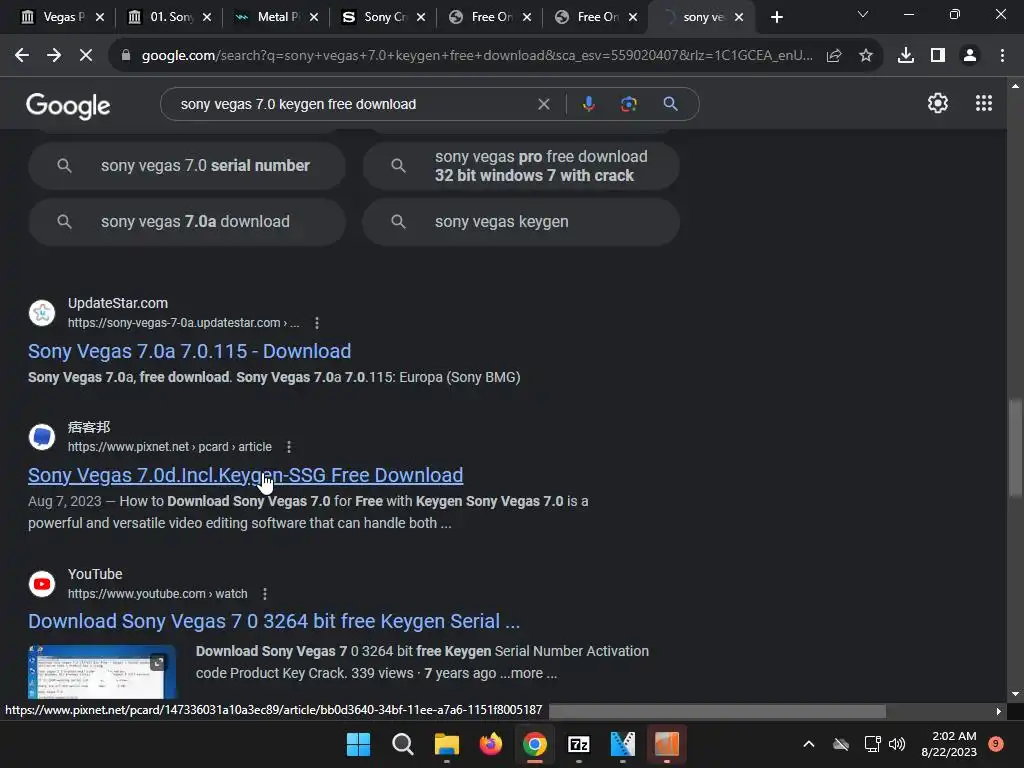1024x768 pixels.
Task: Clear the Google search box text
Action: 543,104
